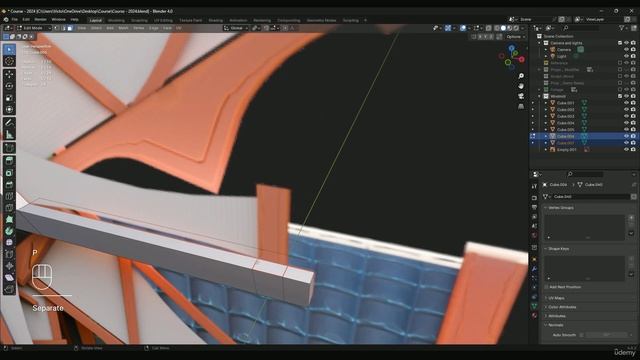
Task: Select the Measure tool
Action: (x=9, y=134)
